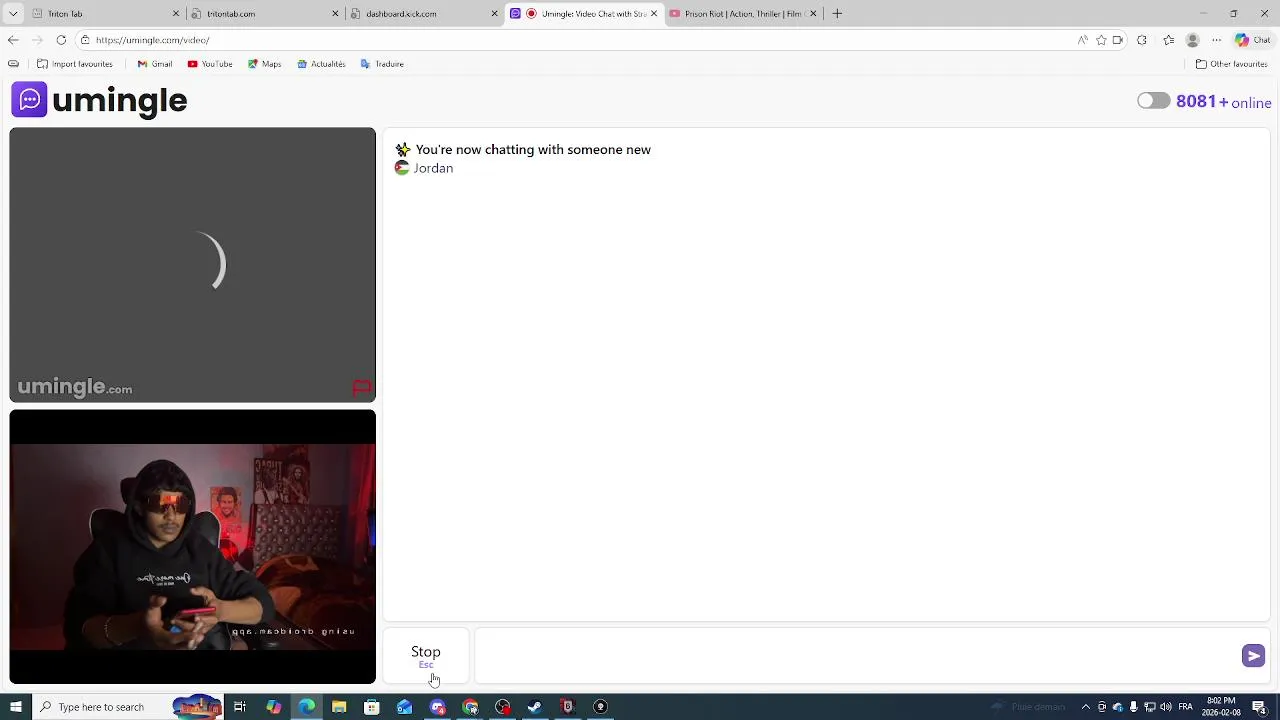This screenshot has height=720, width=1280.
Task: Click the Jordan country label
Action: click(x=433, y=168)
